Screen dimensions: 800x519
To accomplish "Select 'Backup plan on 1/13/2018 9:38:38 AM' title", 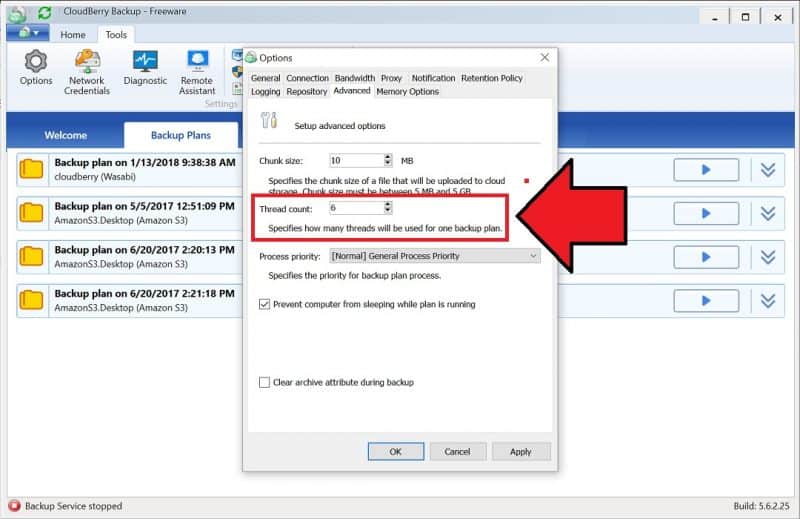I will tap(145, 162).
